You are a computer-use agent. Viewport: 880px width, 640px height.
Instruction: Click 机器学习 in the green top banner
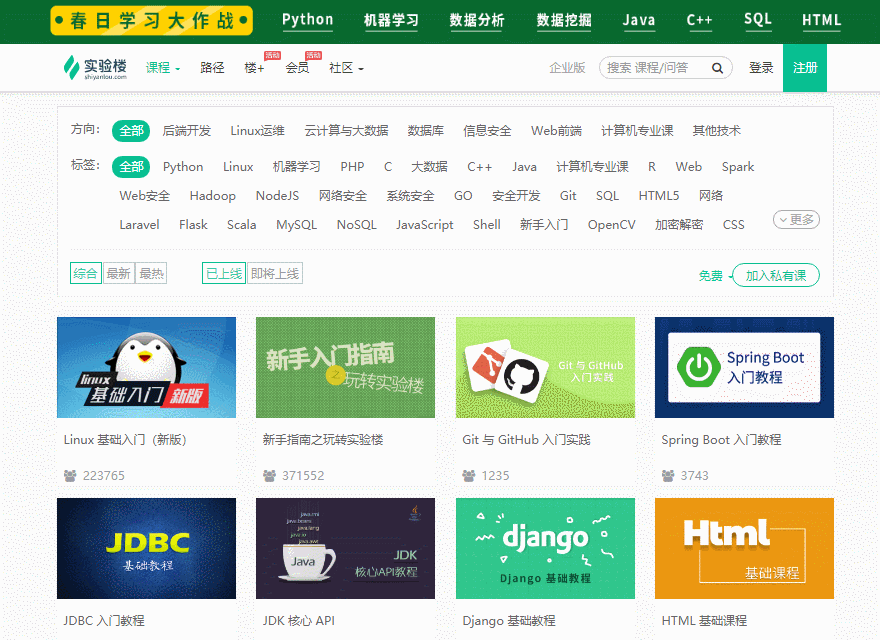391,20
